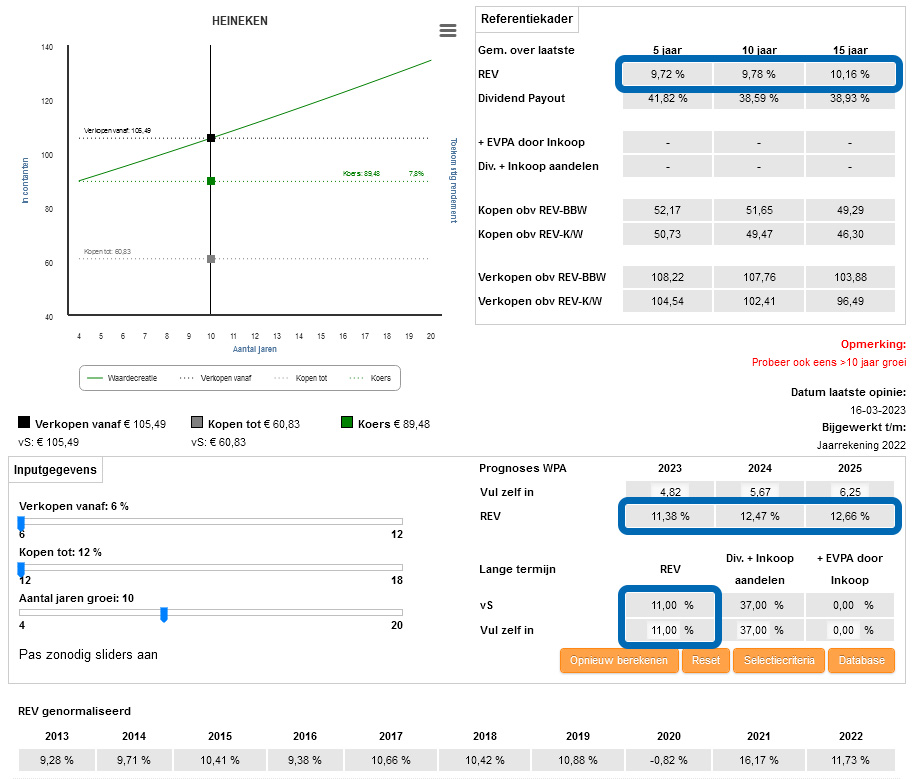Image resolution: width=914 pixels, height=779 pixels.
Task: Click the 2022 normalized REV value '11,73 %'
Action: (x=850, y=760)
